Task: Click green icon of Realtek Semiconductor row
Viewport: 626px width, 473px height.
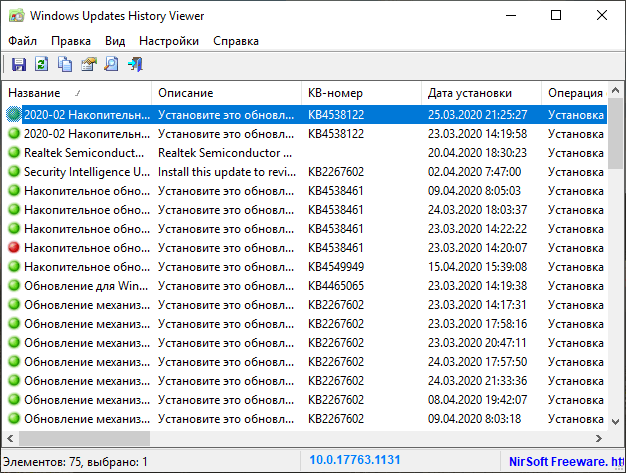Action: [x=14, y=152]
